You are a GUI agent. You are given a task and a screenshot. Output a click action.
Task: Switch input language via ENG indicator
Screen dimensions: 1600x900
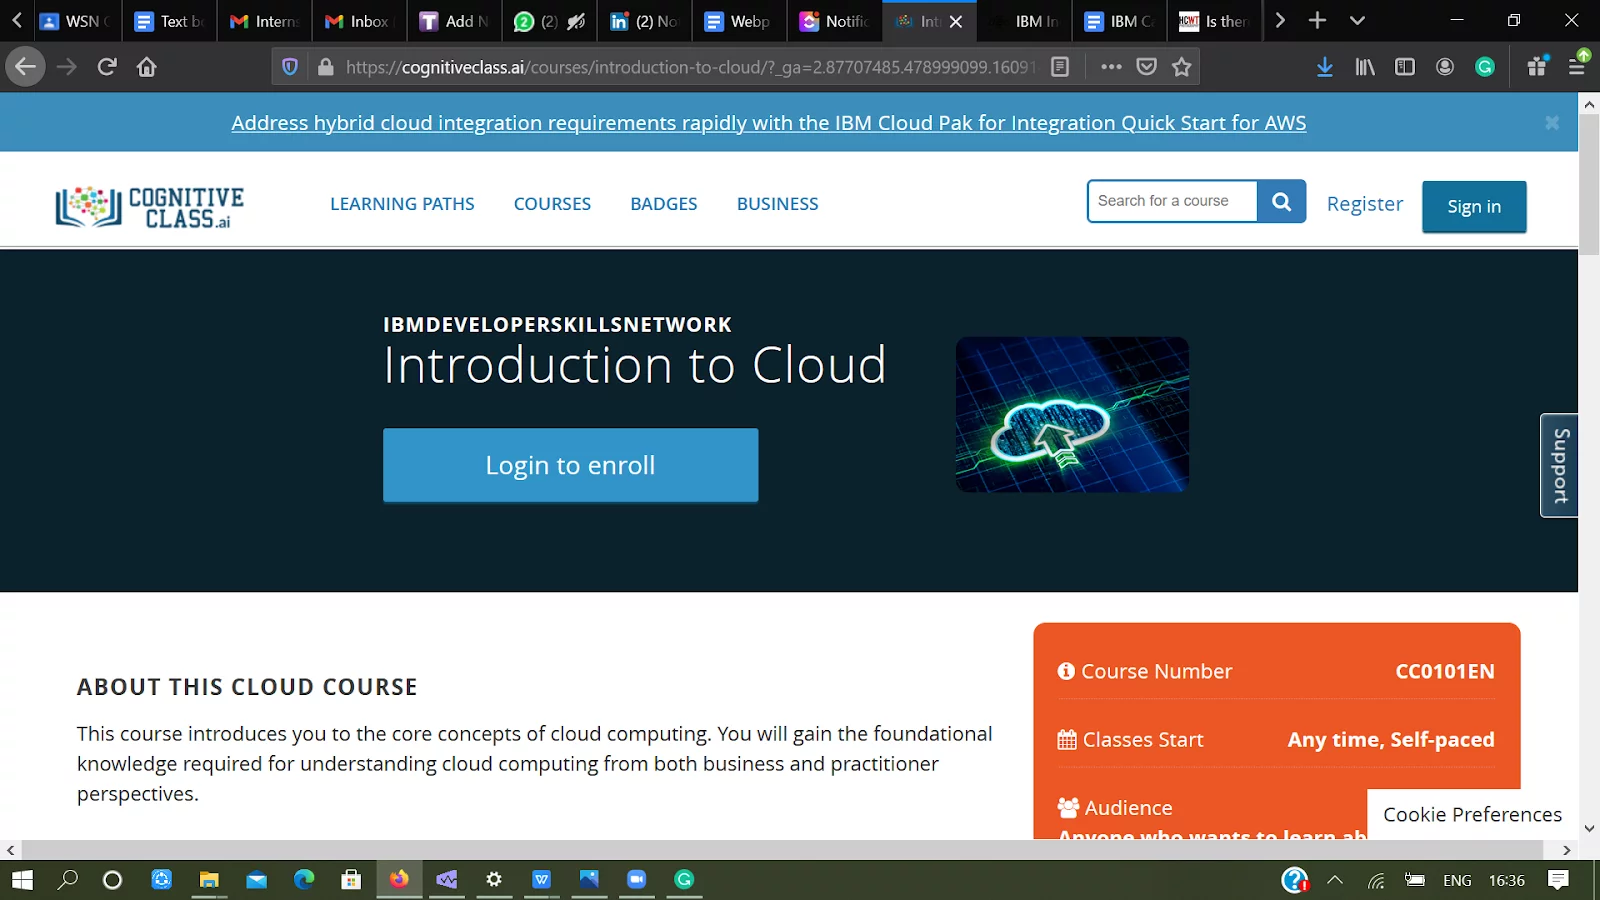pos(1457,880)
